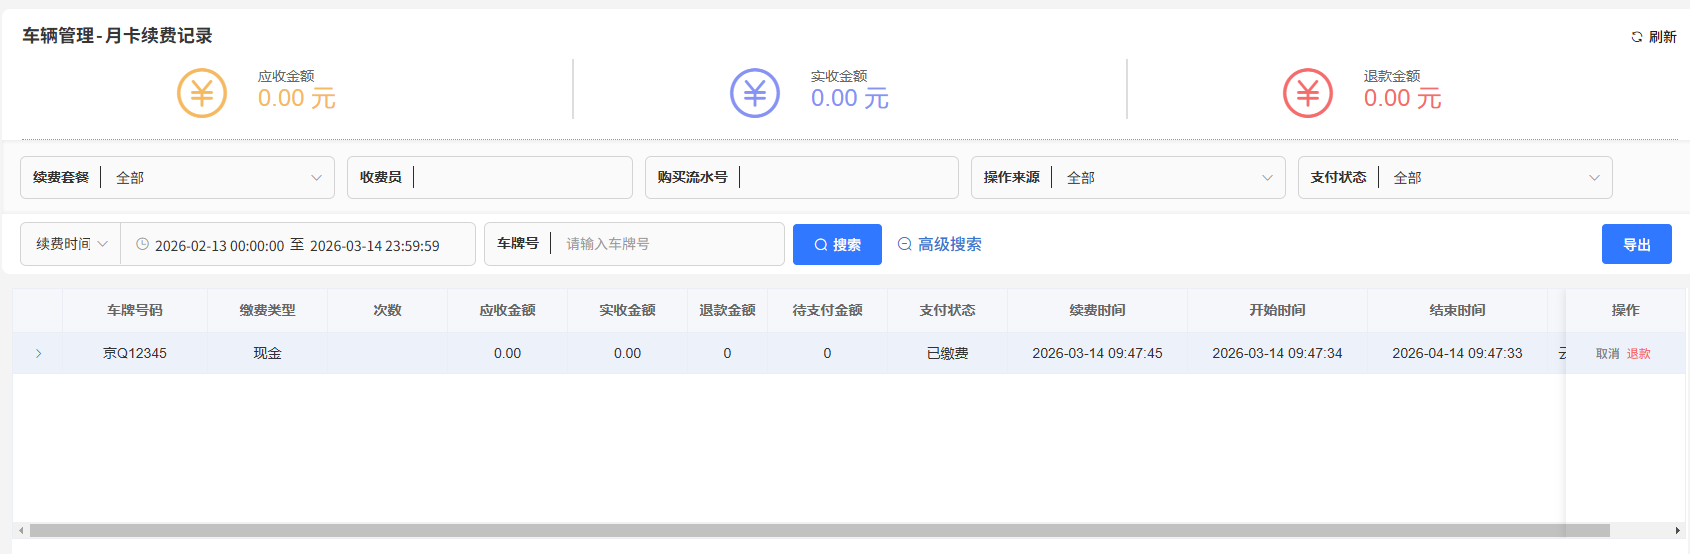Viewport: 1690px width, 554px height.
Task: Focus the 收费员 input field
Action: (x=490, y=177)
